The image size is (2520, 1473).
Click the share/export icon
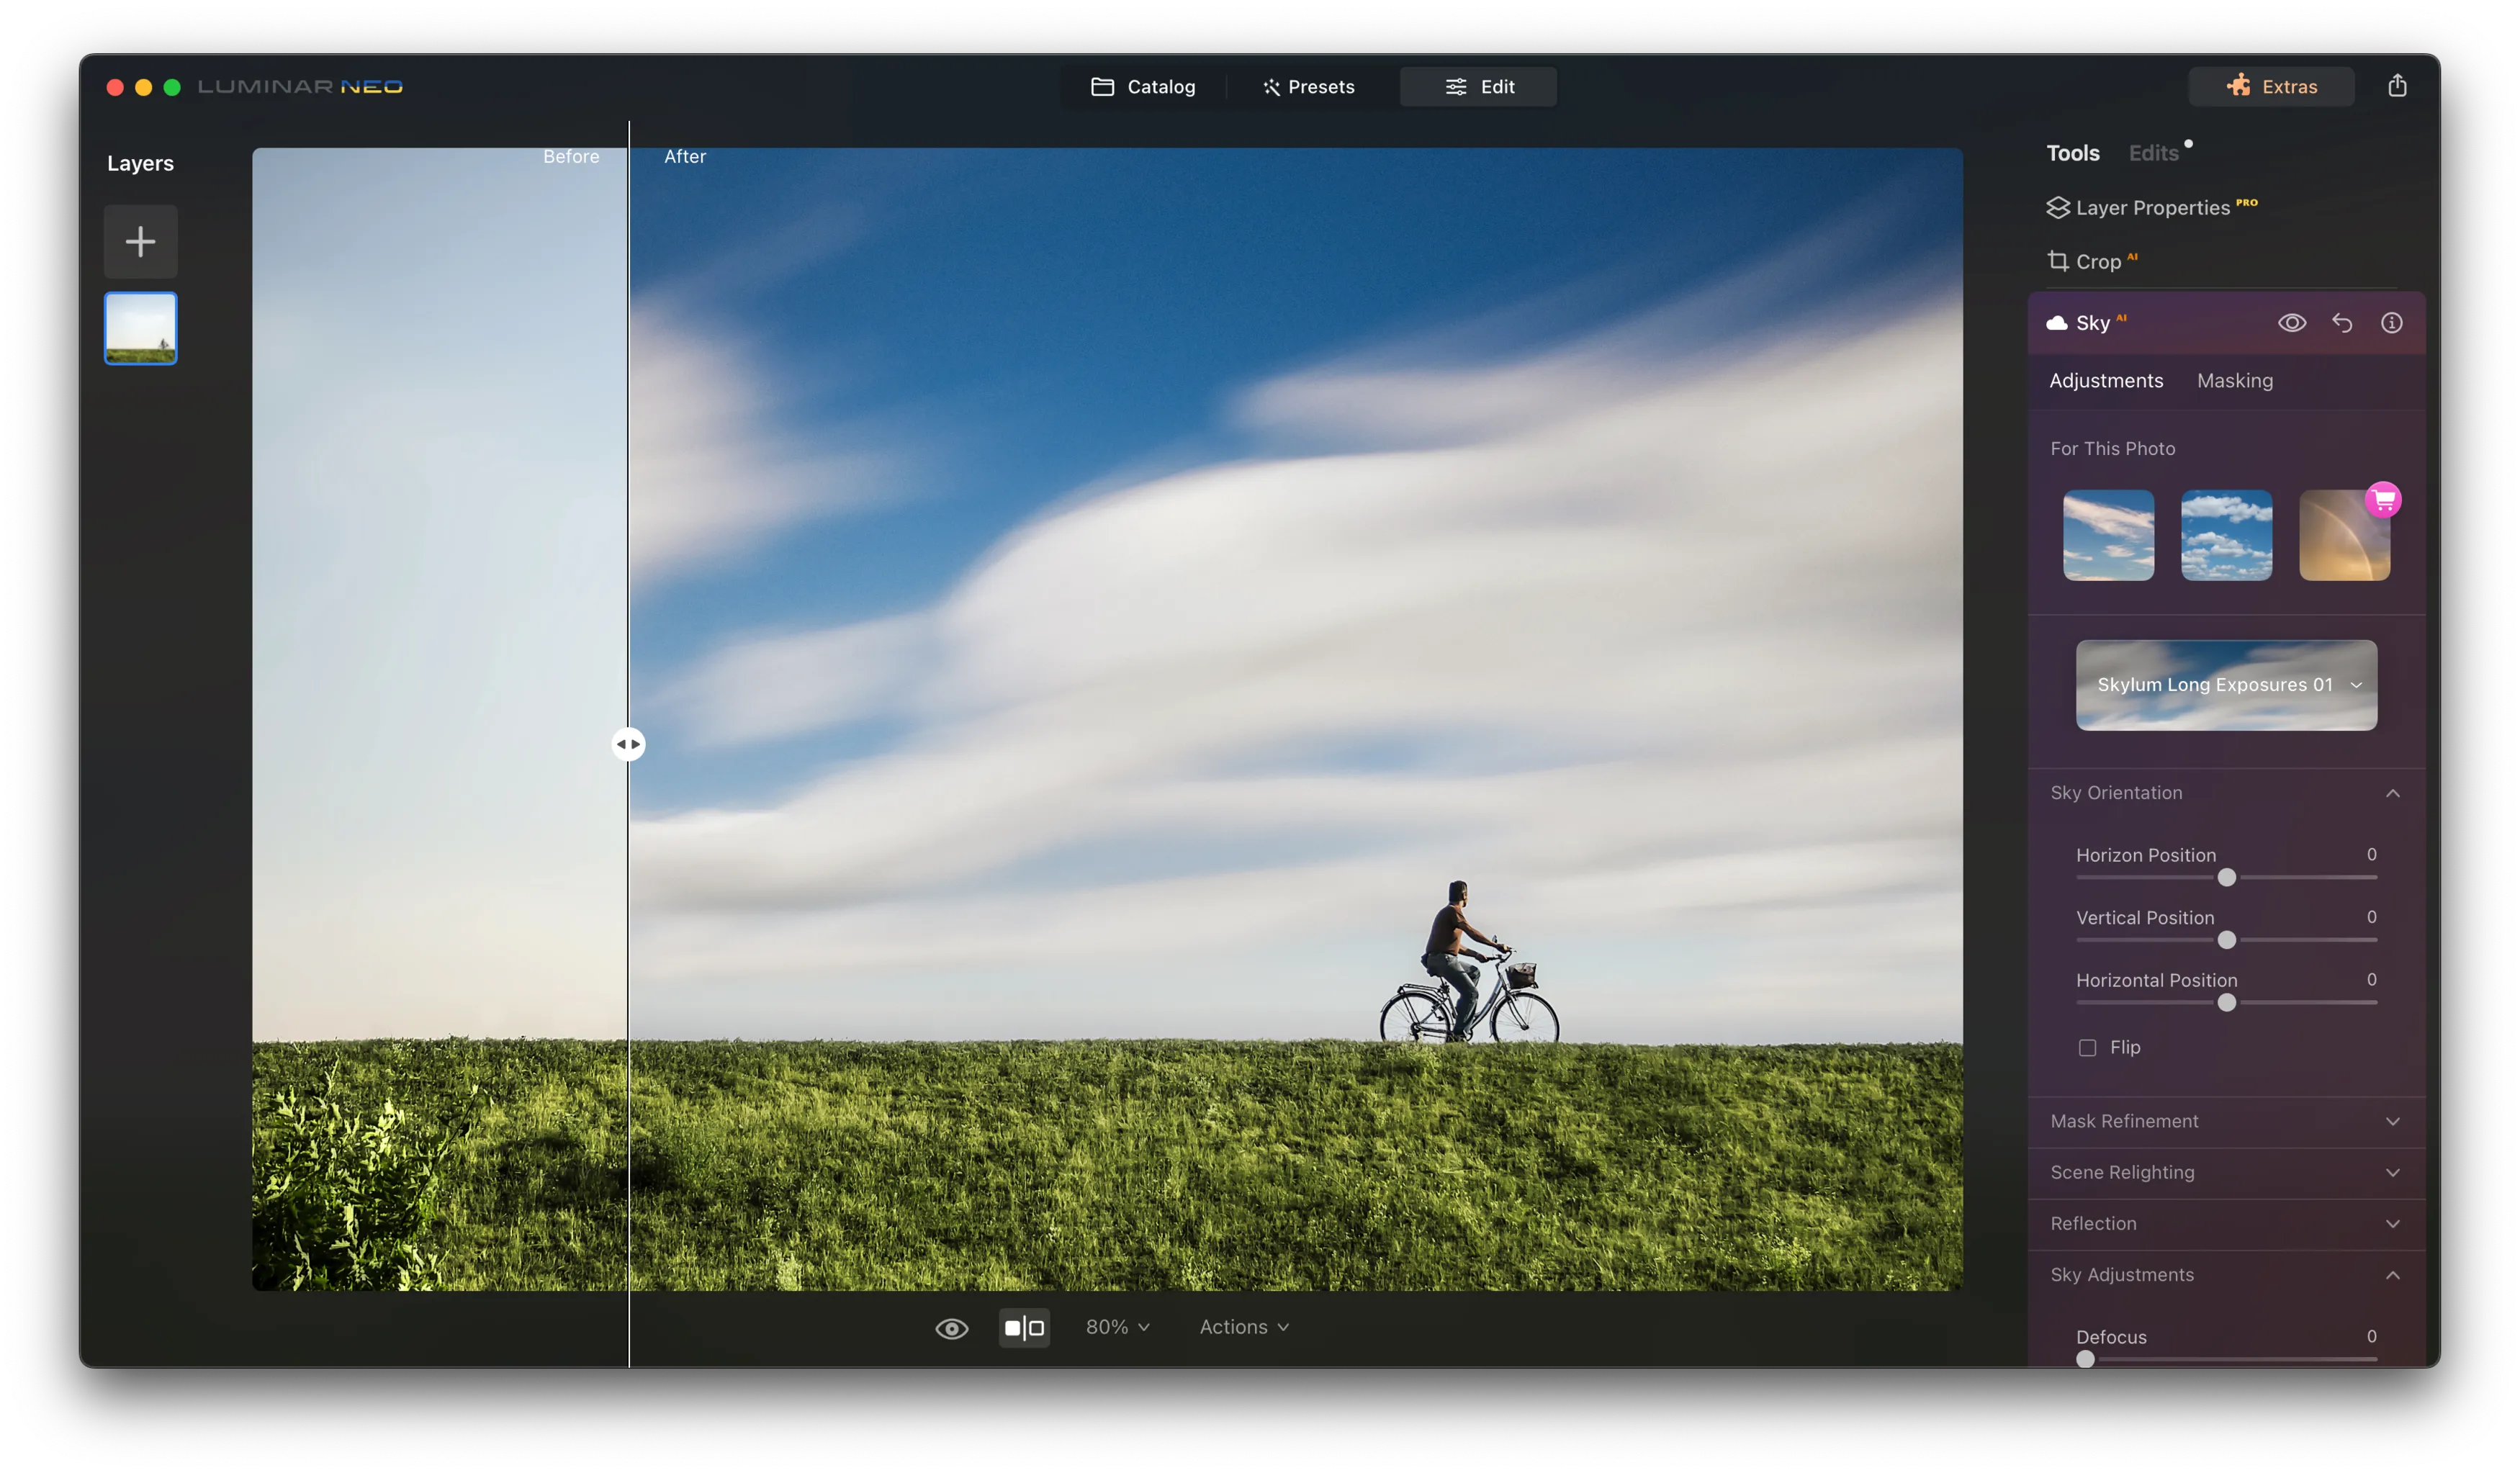click(2397, 86)
